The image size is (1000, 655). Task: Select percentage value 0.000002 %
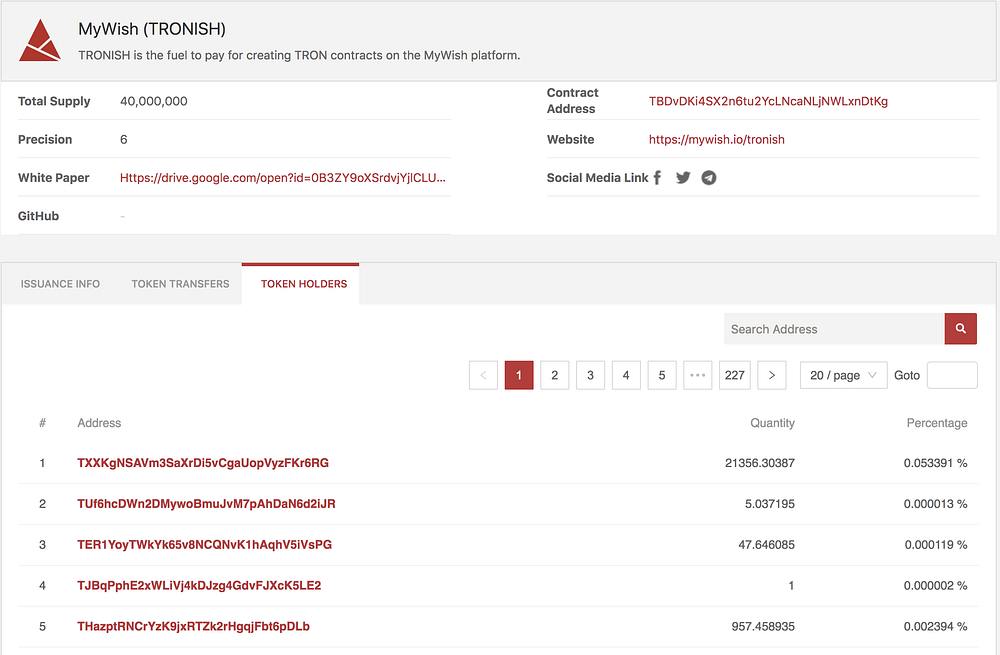(936, 585)
